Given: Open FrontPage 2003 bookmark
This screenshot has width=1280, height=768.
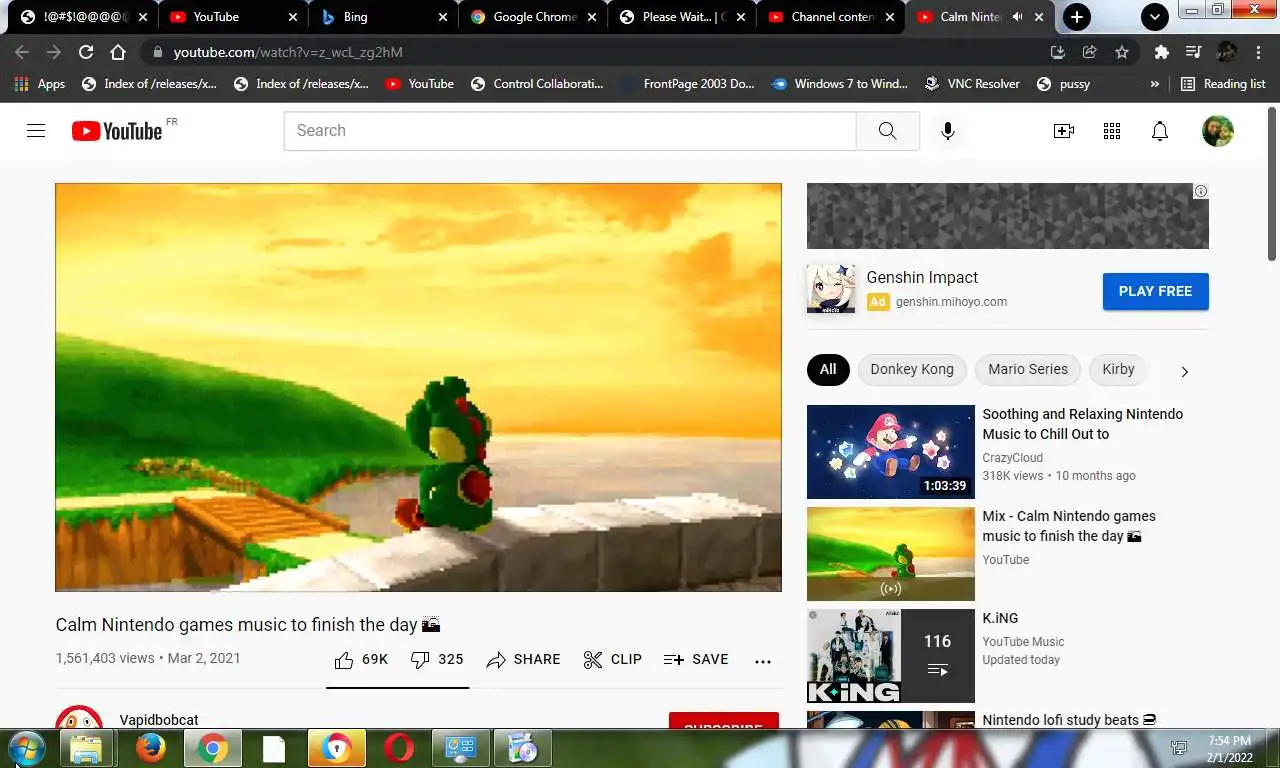Looking at the screenshot, I should [687, 84].
